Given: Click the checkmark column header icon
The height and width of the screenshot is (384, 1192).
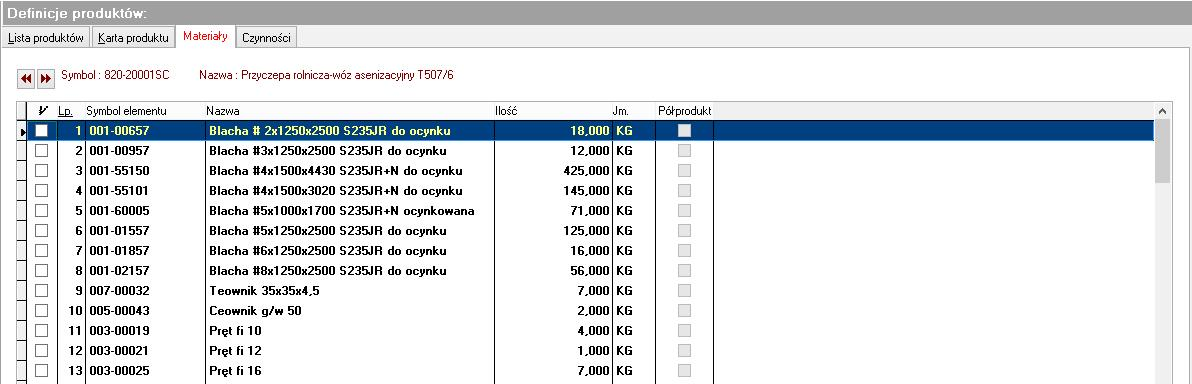Looking at the screenshot, I should (42, 111).
